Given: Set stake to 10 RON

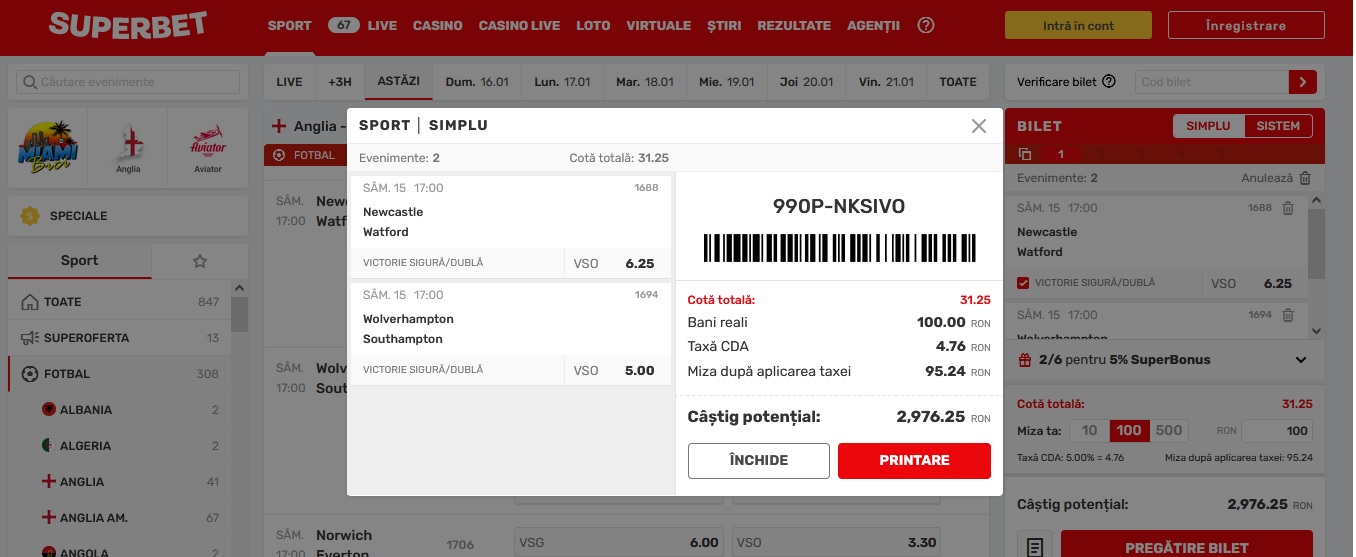Looking at the screenshot, I should tap(1090, 431).
